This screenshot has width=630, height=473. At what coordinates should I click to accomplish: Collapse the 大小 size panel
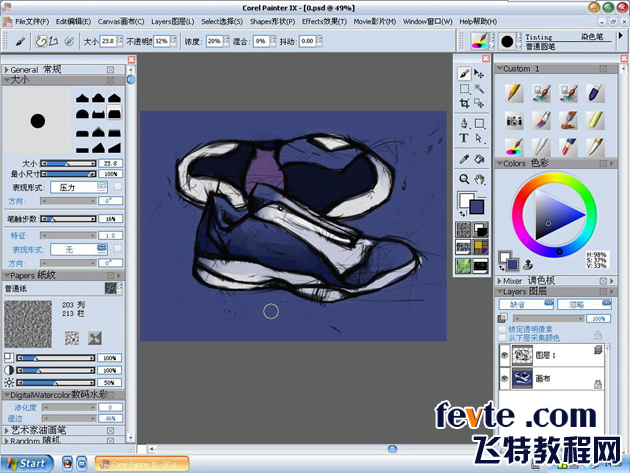click(6, 80)
